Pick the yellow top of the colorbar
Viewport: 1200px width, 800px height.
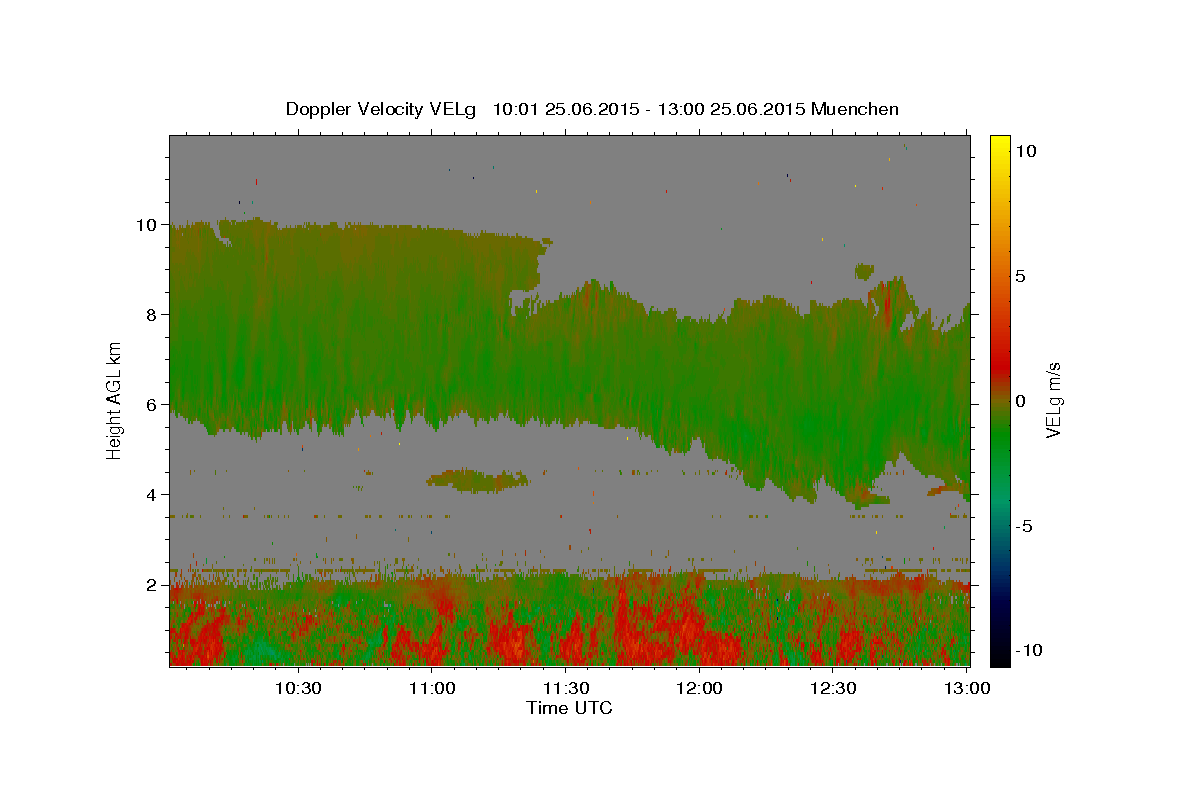[999, 145]
